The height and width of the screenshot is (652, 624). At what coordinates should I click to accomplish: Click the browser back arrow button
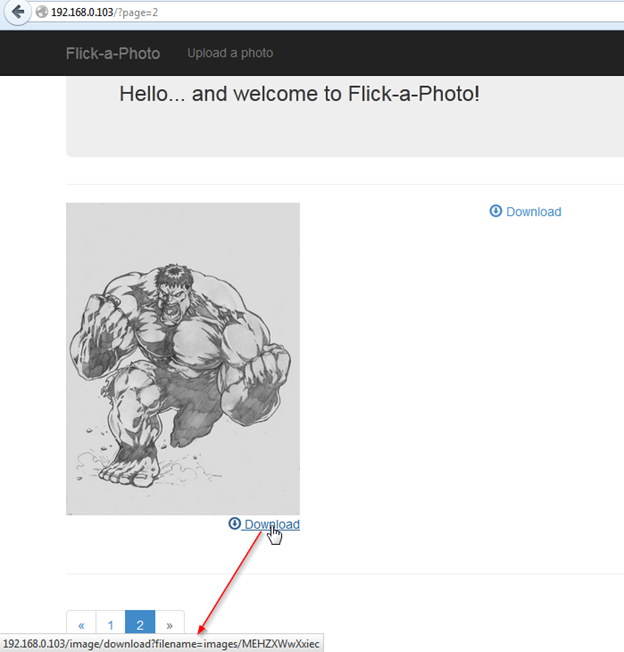17,12
